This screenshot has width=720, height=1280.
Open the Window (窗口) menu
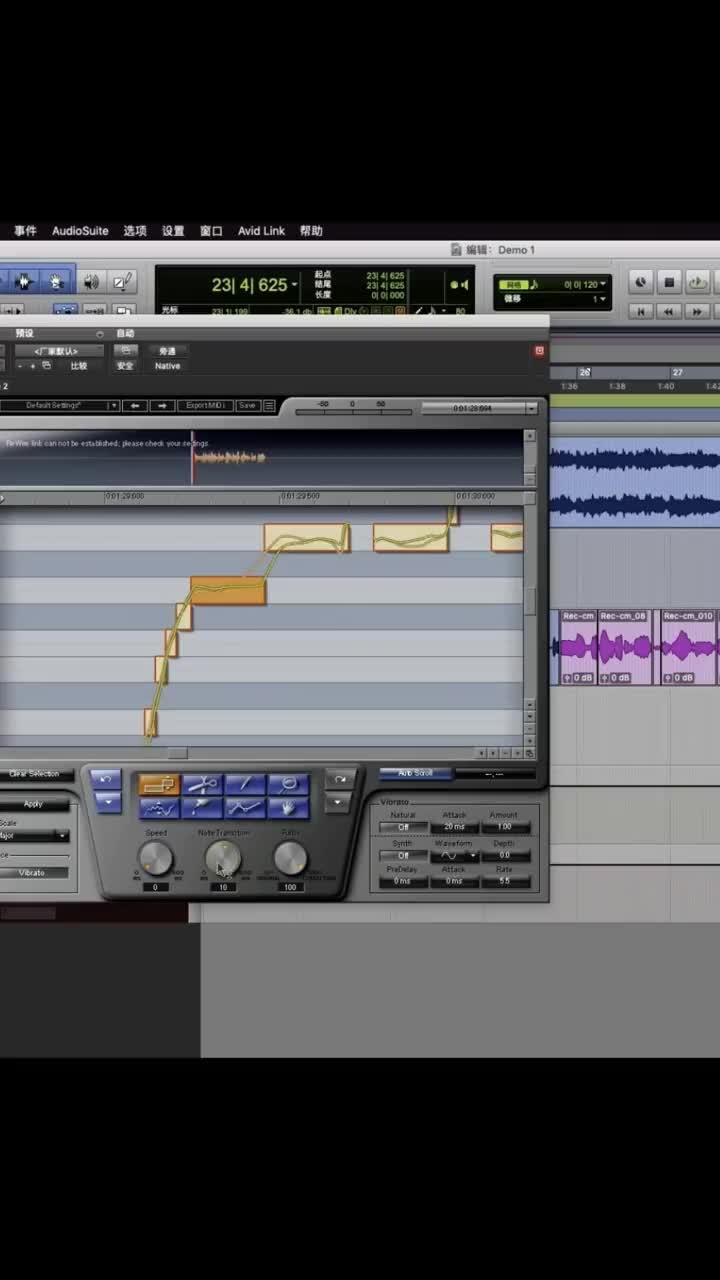pos(211,231)
